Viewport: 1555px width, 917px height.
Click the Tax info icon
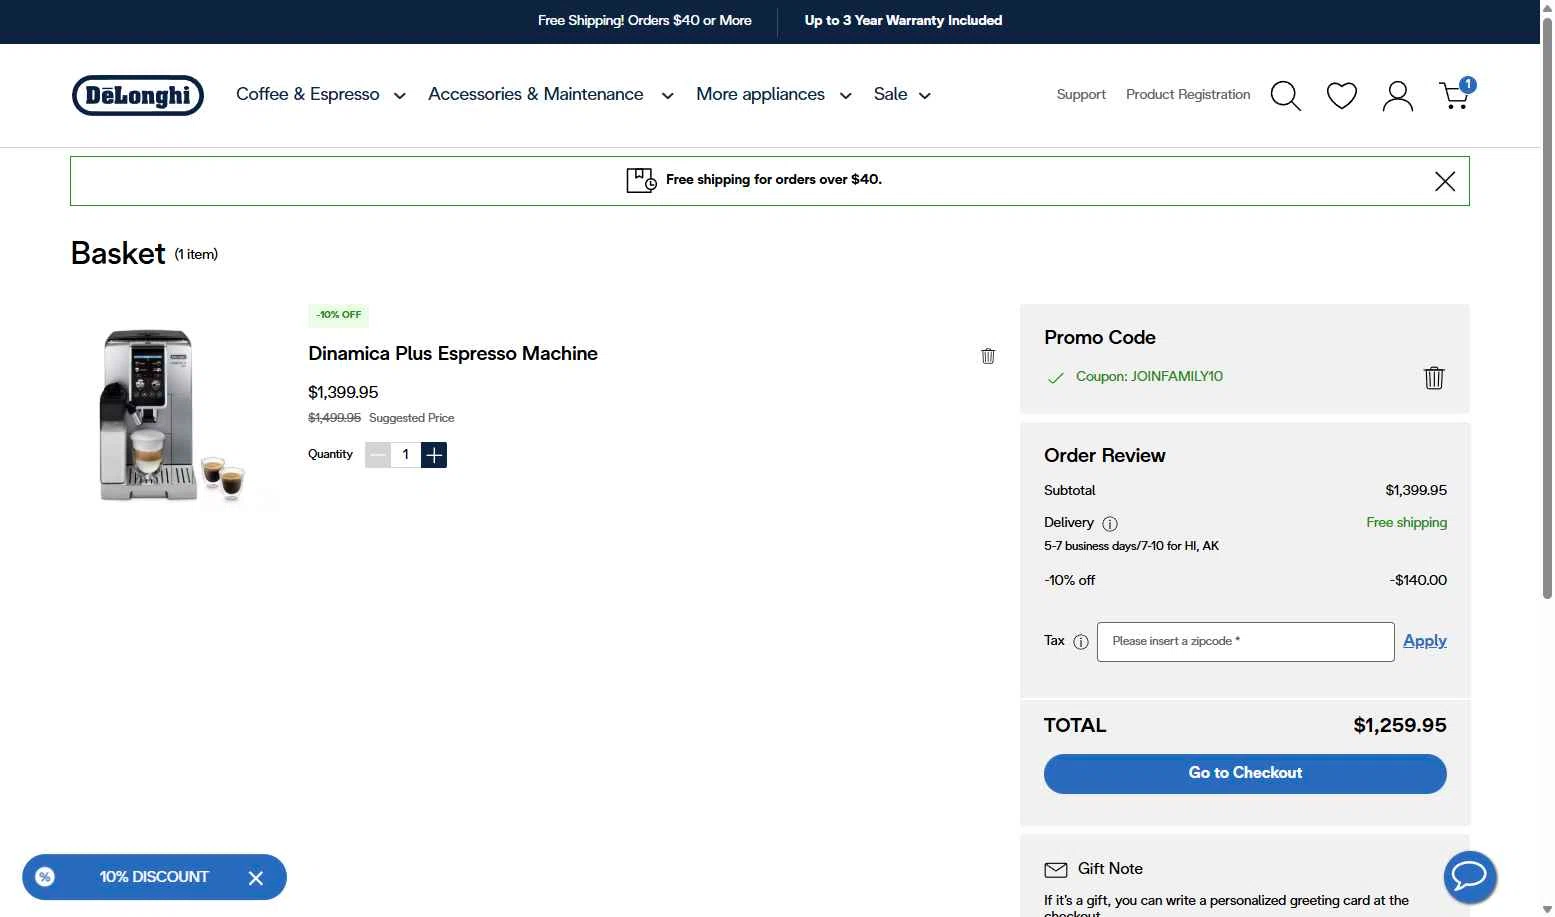point(1081,642)
